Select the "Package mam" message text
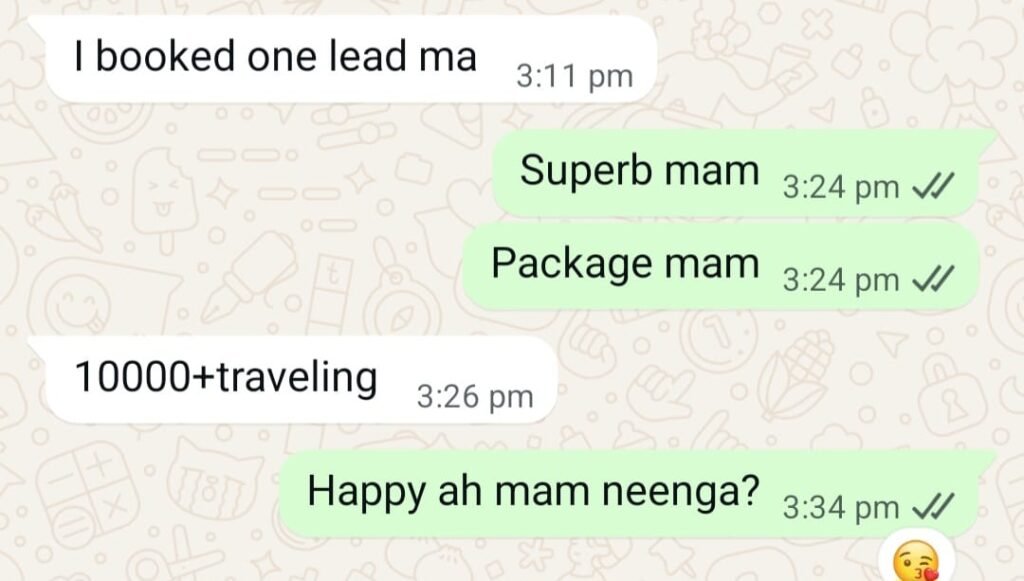Image resolution: width=1024 pixels, height=581 pixels. pos(625,264)
